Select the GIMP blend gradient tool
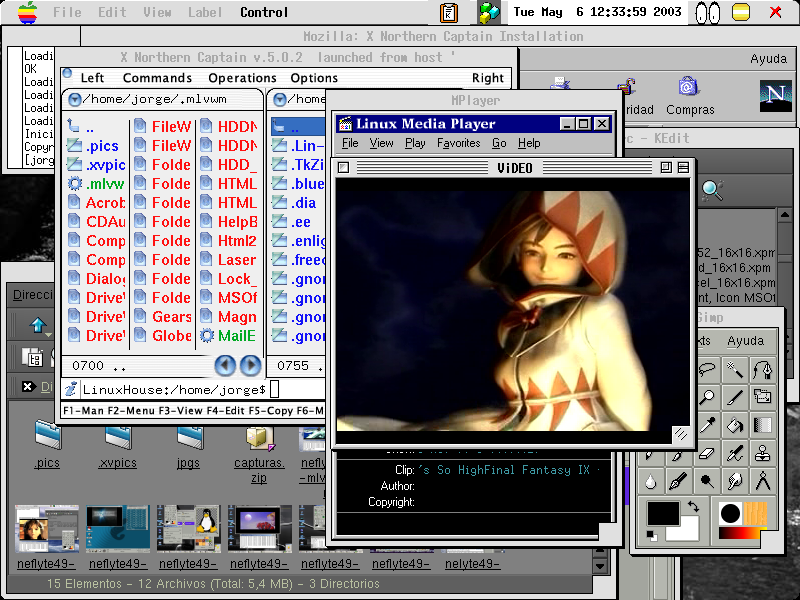 point(762,424)
